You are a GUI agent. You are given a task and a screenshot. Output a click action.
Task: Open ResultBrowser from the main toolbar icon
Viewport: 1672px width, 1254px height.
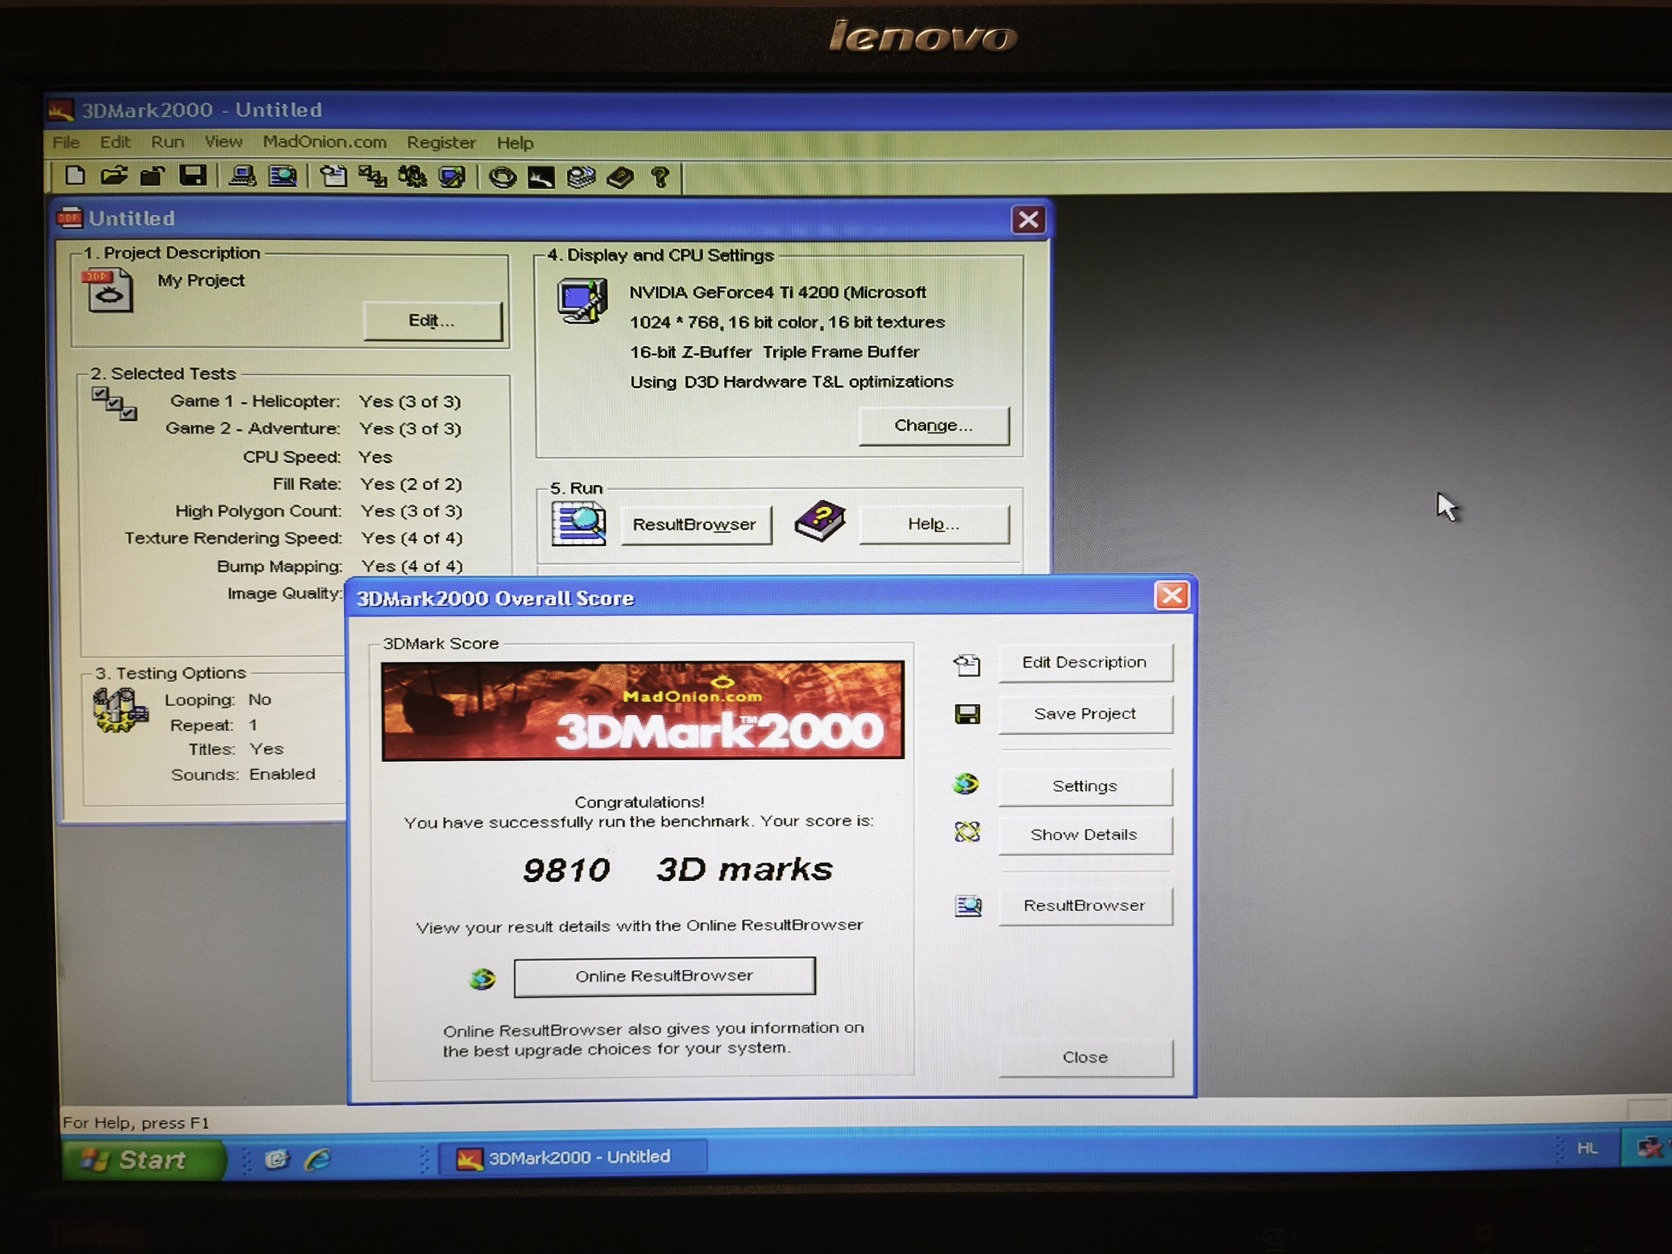[283, 176]
